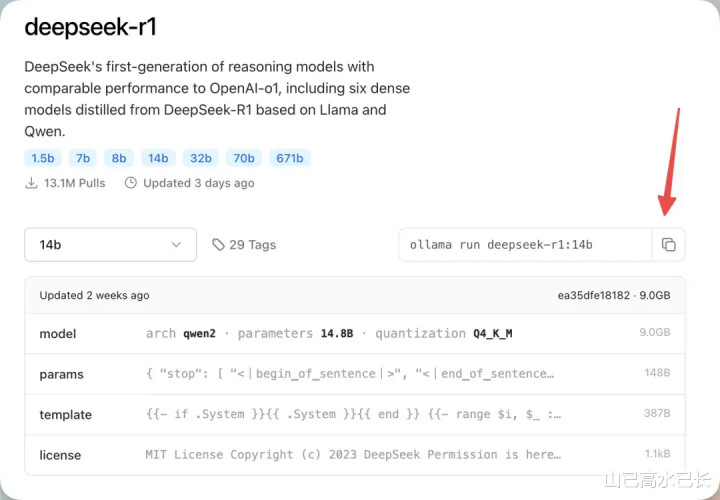720x500 pixels.
Task: Select the 1.5b size tag
Action: [43, 158]
